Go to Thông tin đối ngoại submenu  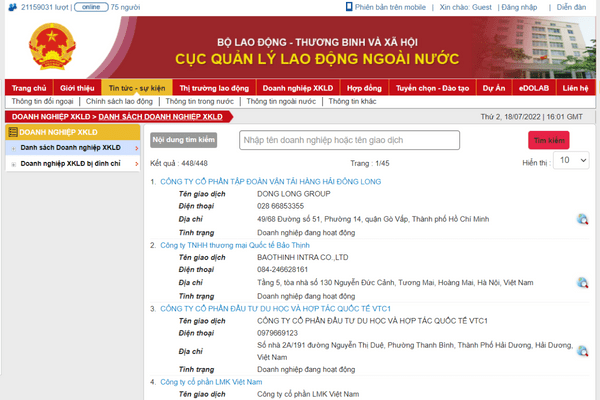click(x=42, y=101)
